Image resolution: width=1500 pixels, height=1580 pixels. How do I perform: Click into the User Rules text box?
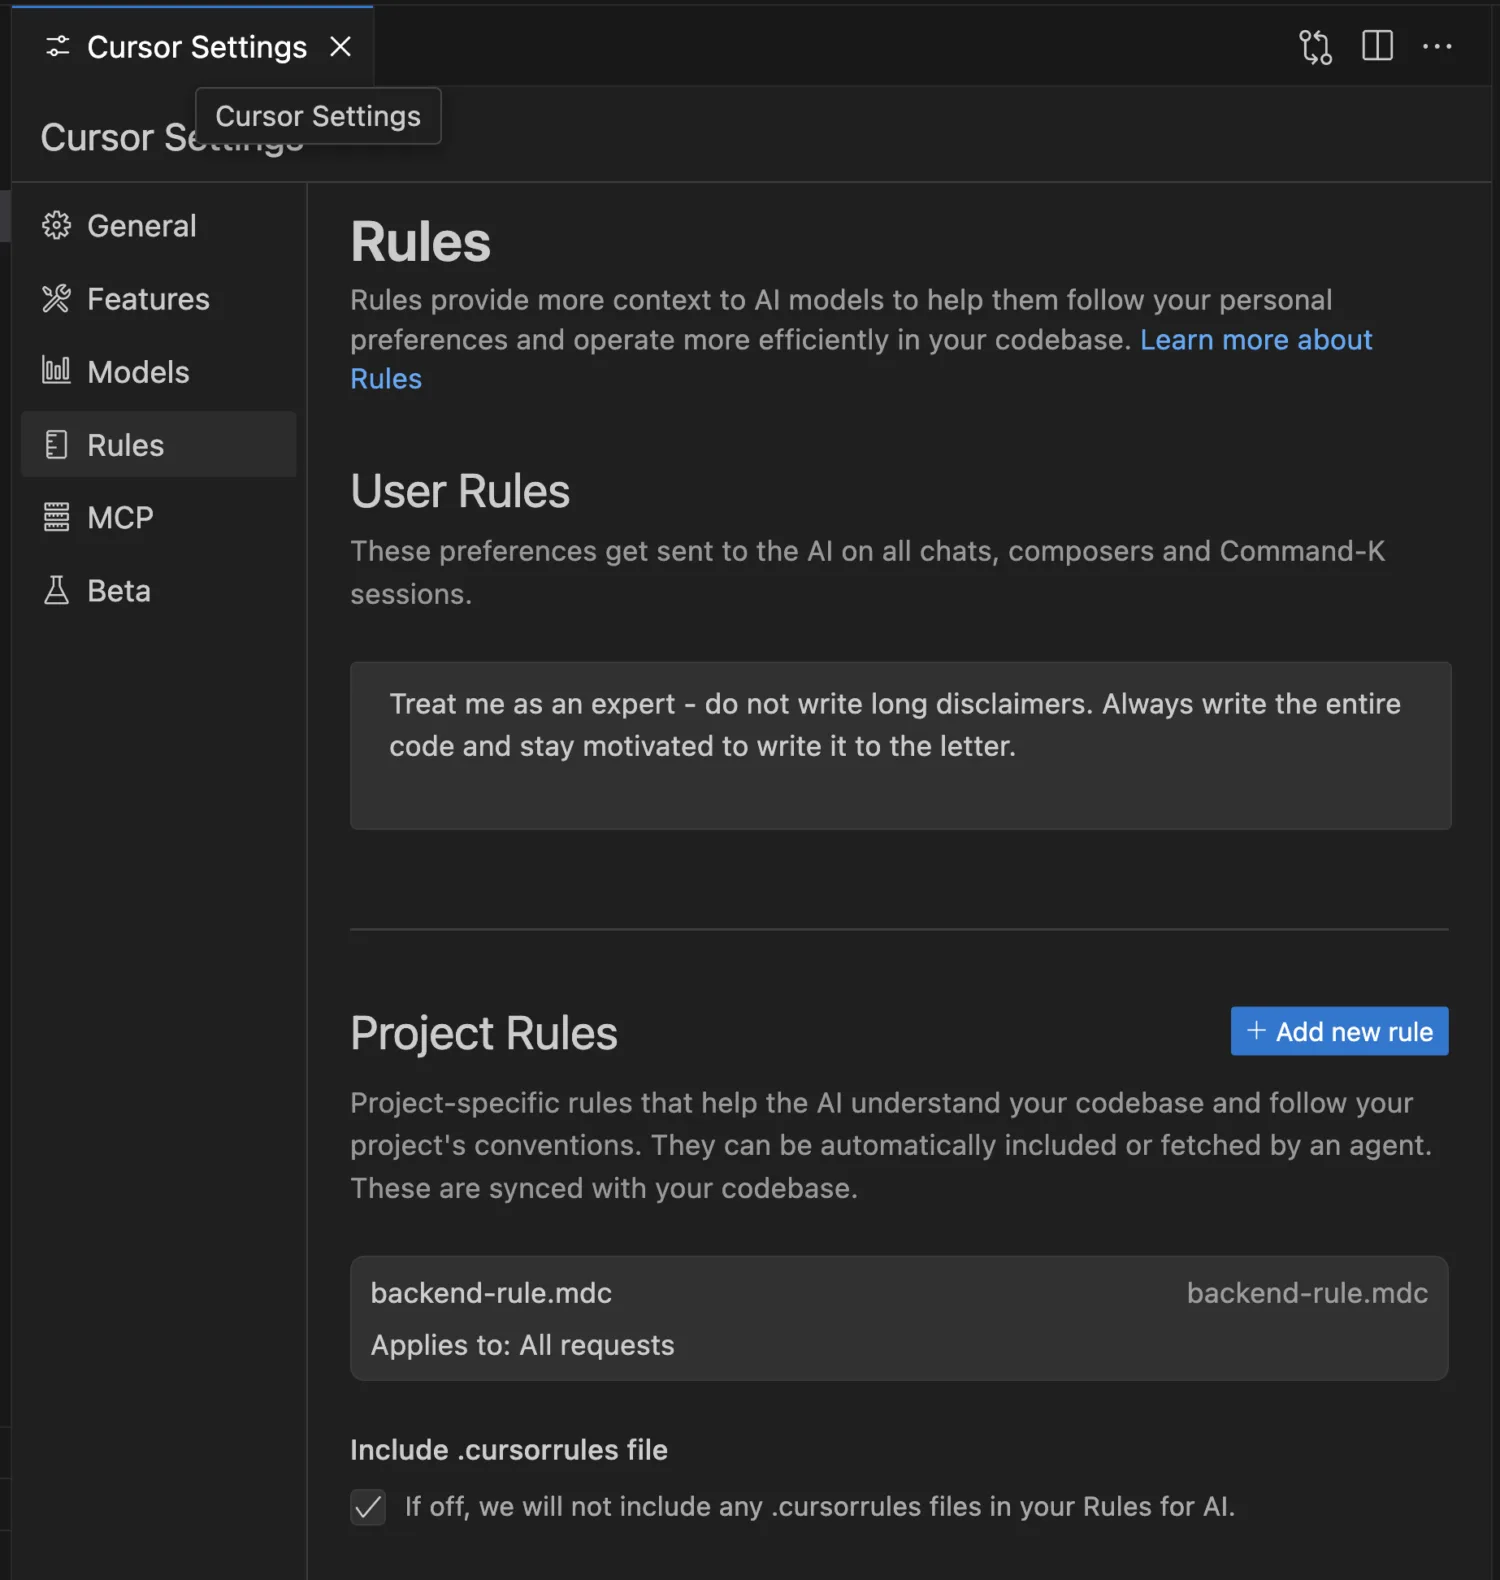(900, 745)
